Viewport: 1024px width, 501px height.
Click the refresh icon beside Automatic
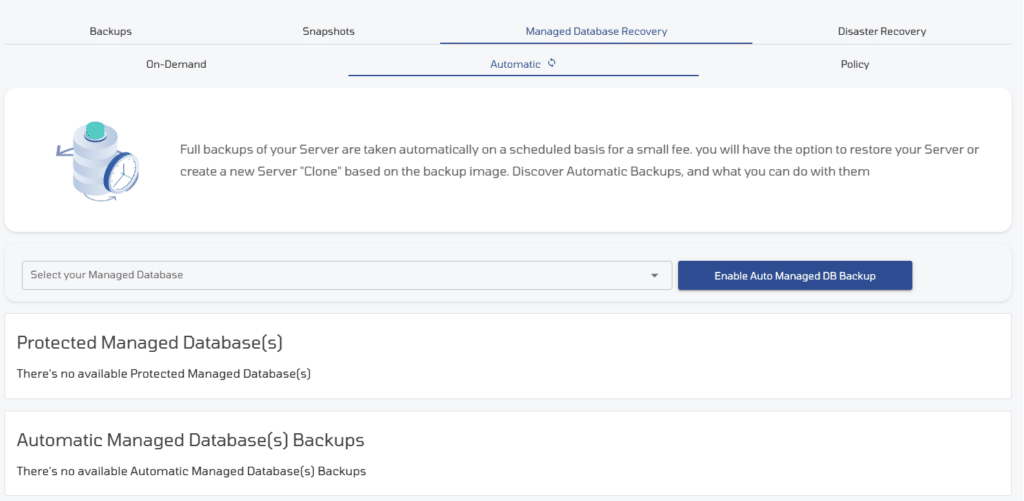pyautogui.click(x=552, y=63)
